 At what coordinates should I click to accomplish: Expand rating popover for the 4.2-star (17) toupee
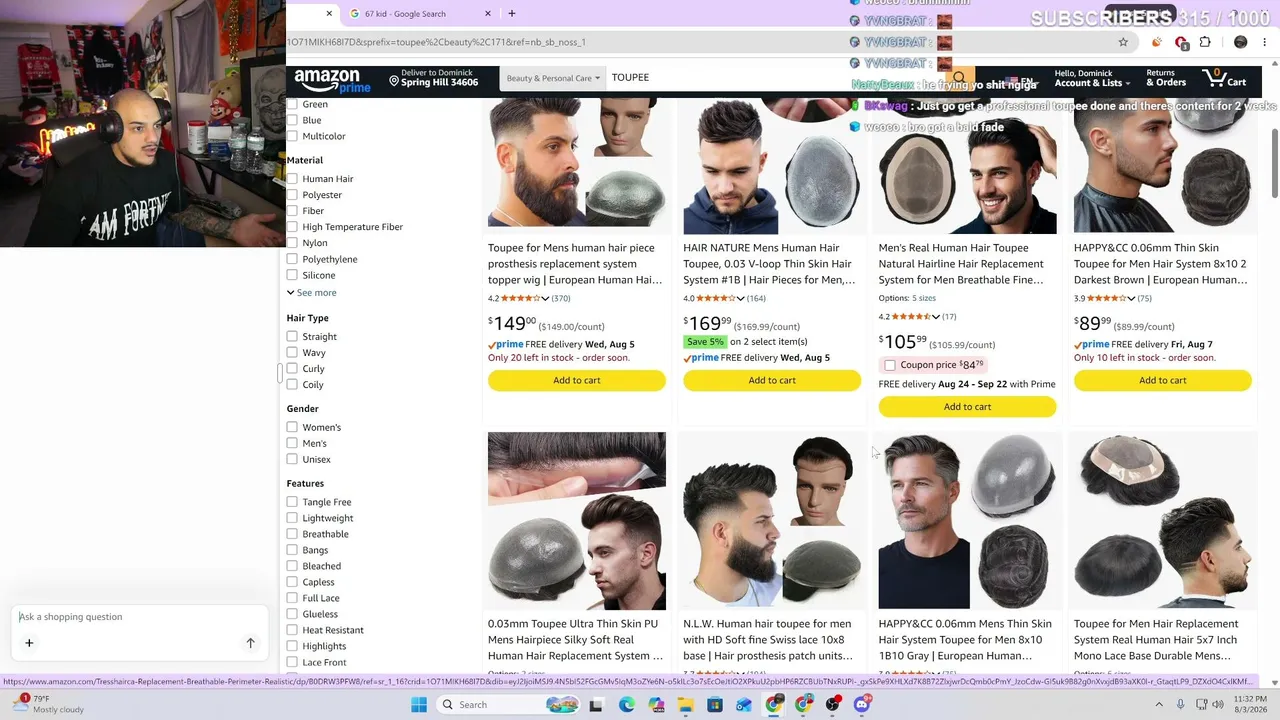(936, 317)
